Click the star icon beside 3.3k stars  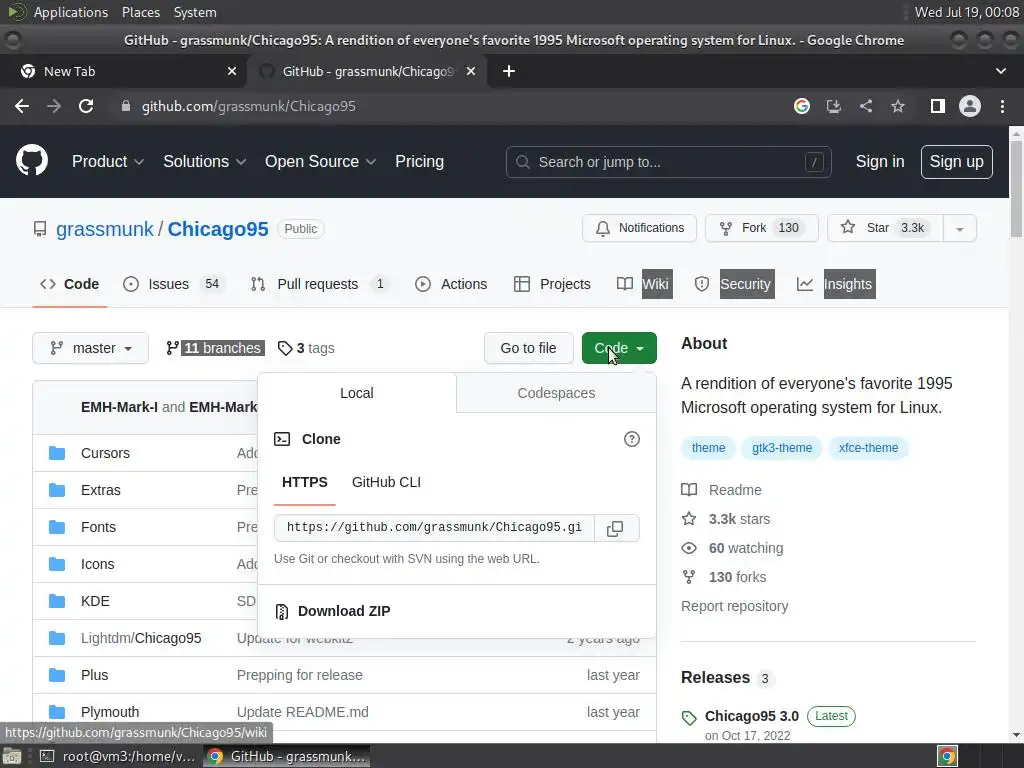[x=689, y=519]
